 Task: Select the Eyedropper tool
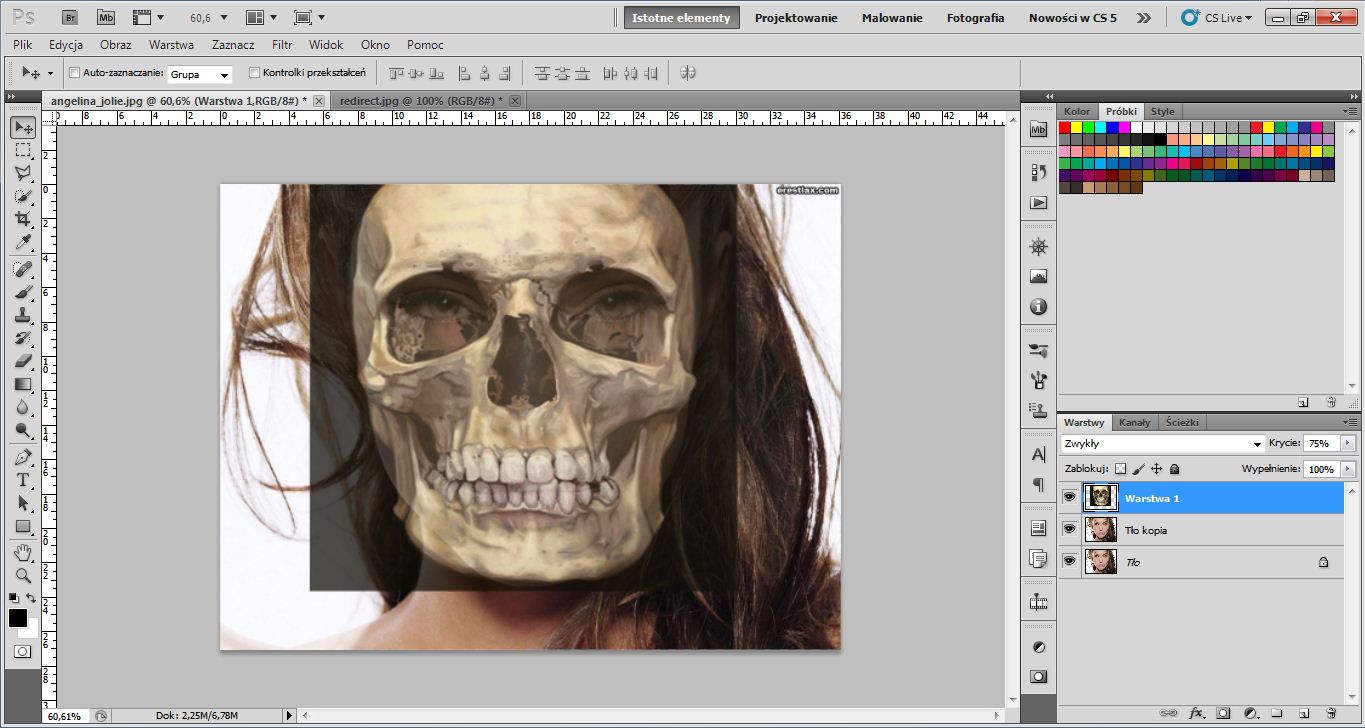click(22, 242)
